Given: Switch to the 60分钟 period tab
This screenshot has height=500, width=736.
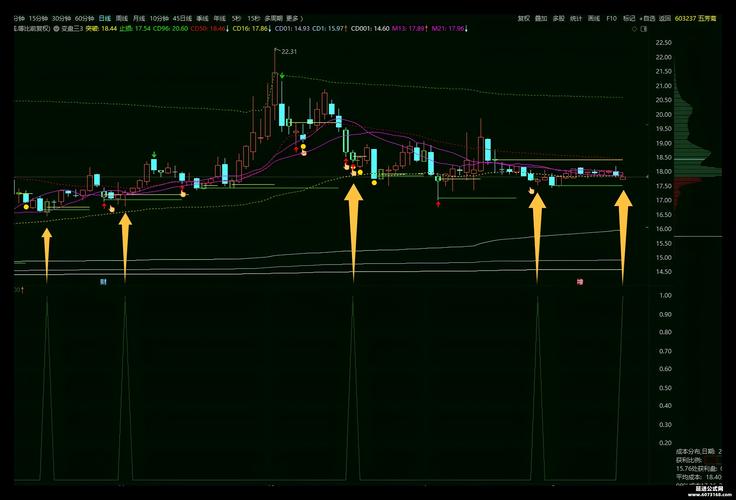Looking at the screenshot, I should coord(84,18).
